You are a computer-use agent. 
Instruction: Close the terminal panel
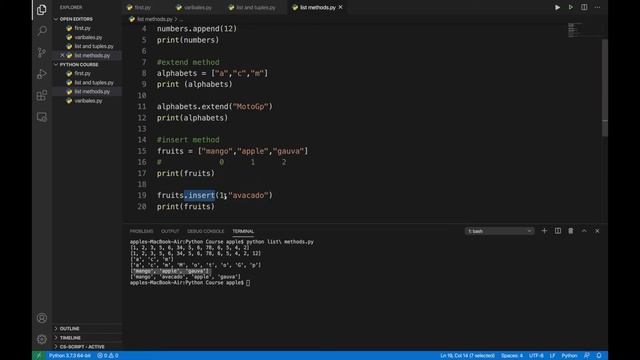pos(597,231)
